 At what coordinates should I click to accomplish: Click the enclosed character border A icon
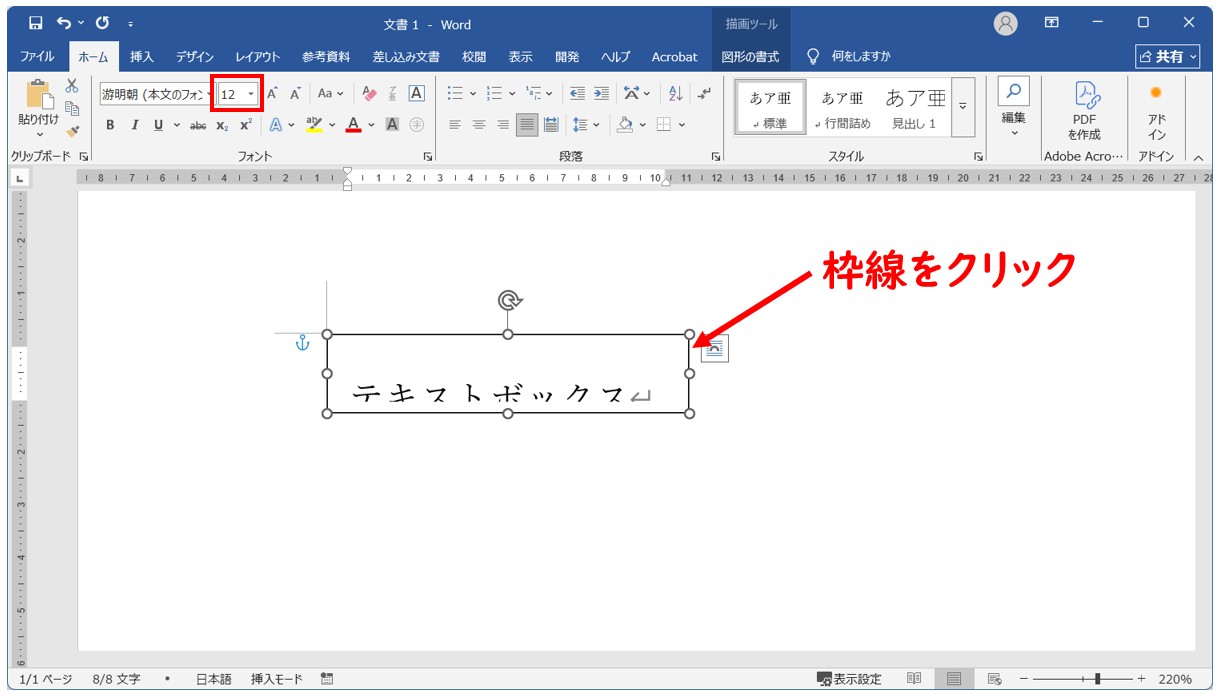pos(417,94)
